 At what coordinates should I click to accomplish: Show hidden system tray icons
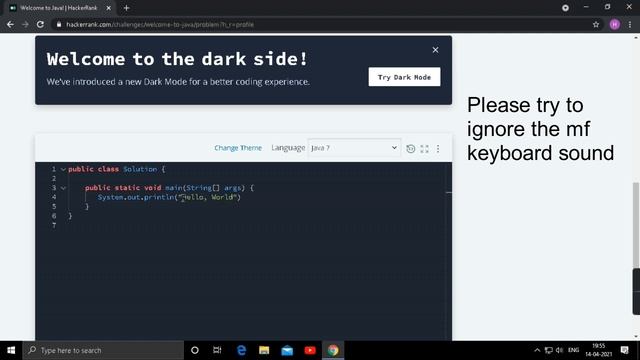point(537,350)
